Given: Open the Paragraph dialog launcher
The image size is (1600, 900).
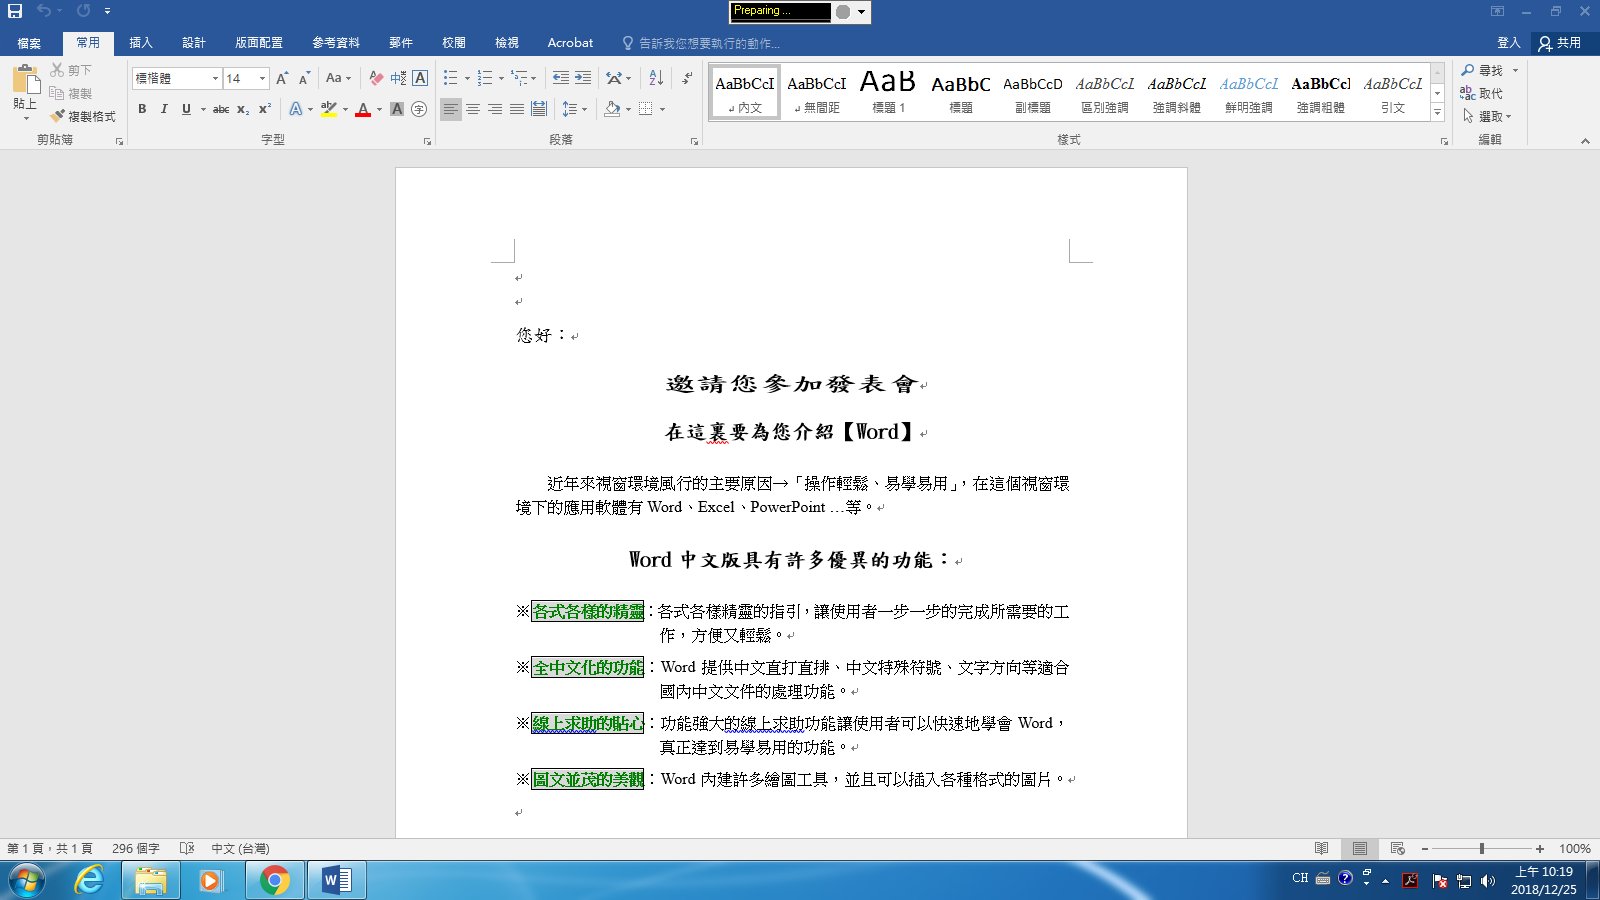Looking at the screenshot, I should (x=694, y=141).
